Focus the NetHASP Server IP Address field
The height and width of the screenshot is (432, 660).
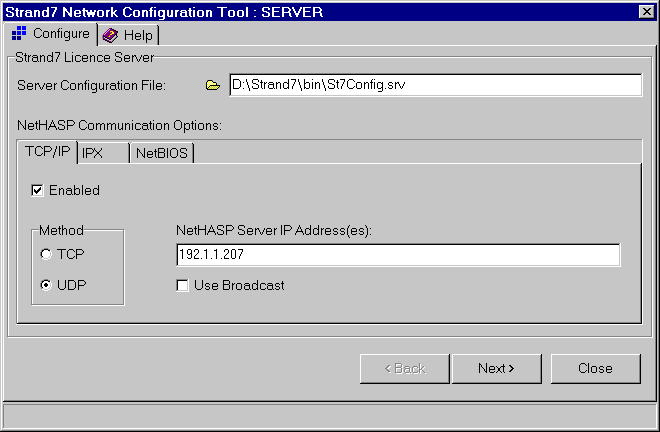397,255
